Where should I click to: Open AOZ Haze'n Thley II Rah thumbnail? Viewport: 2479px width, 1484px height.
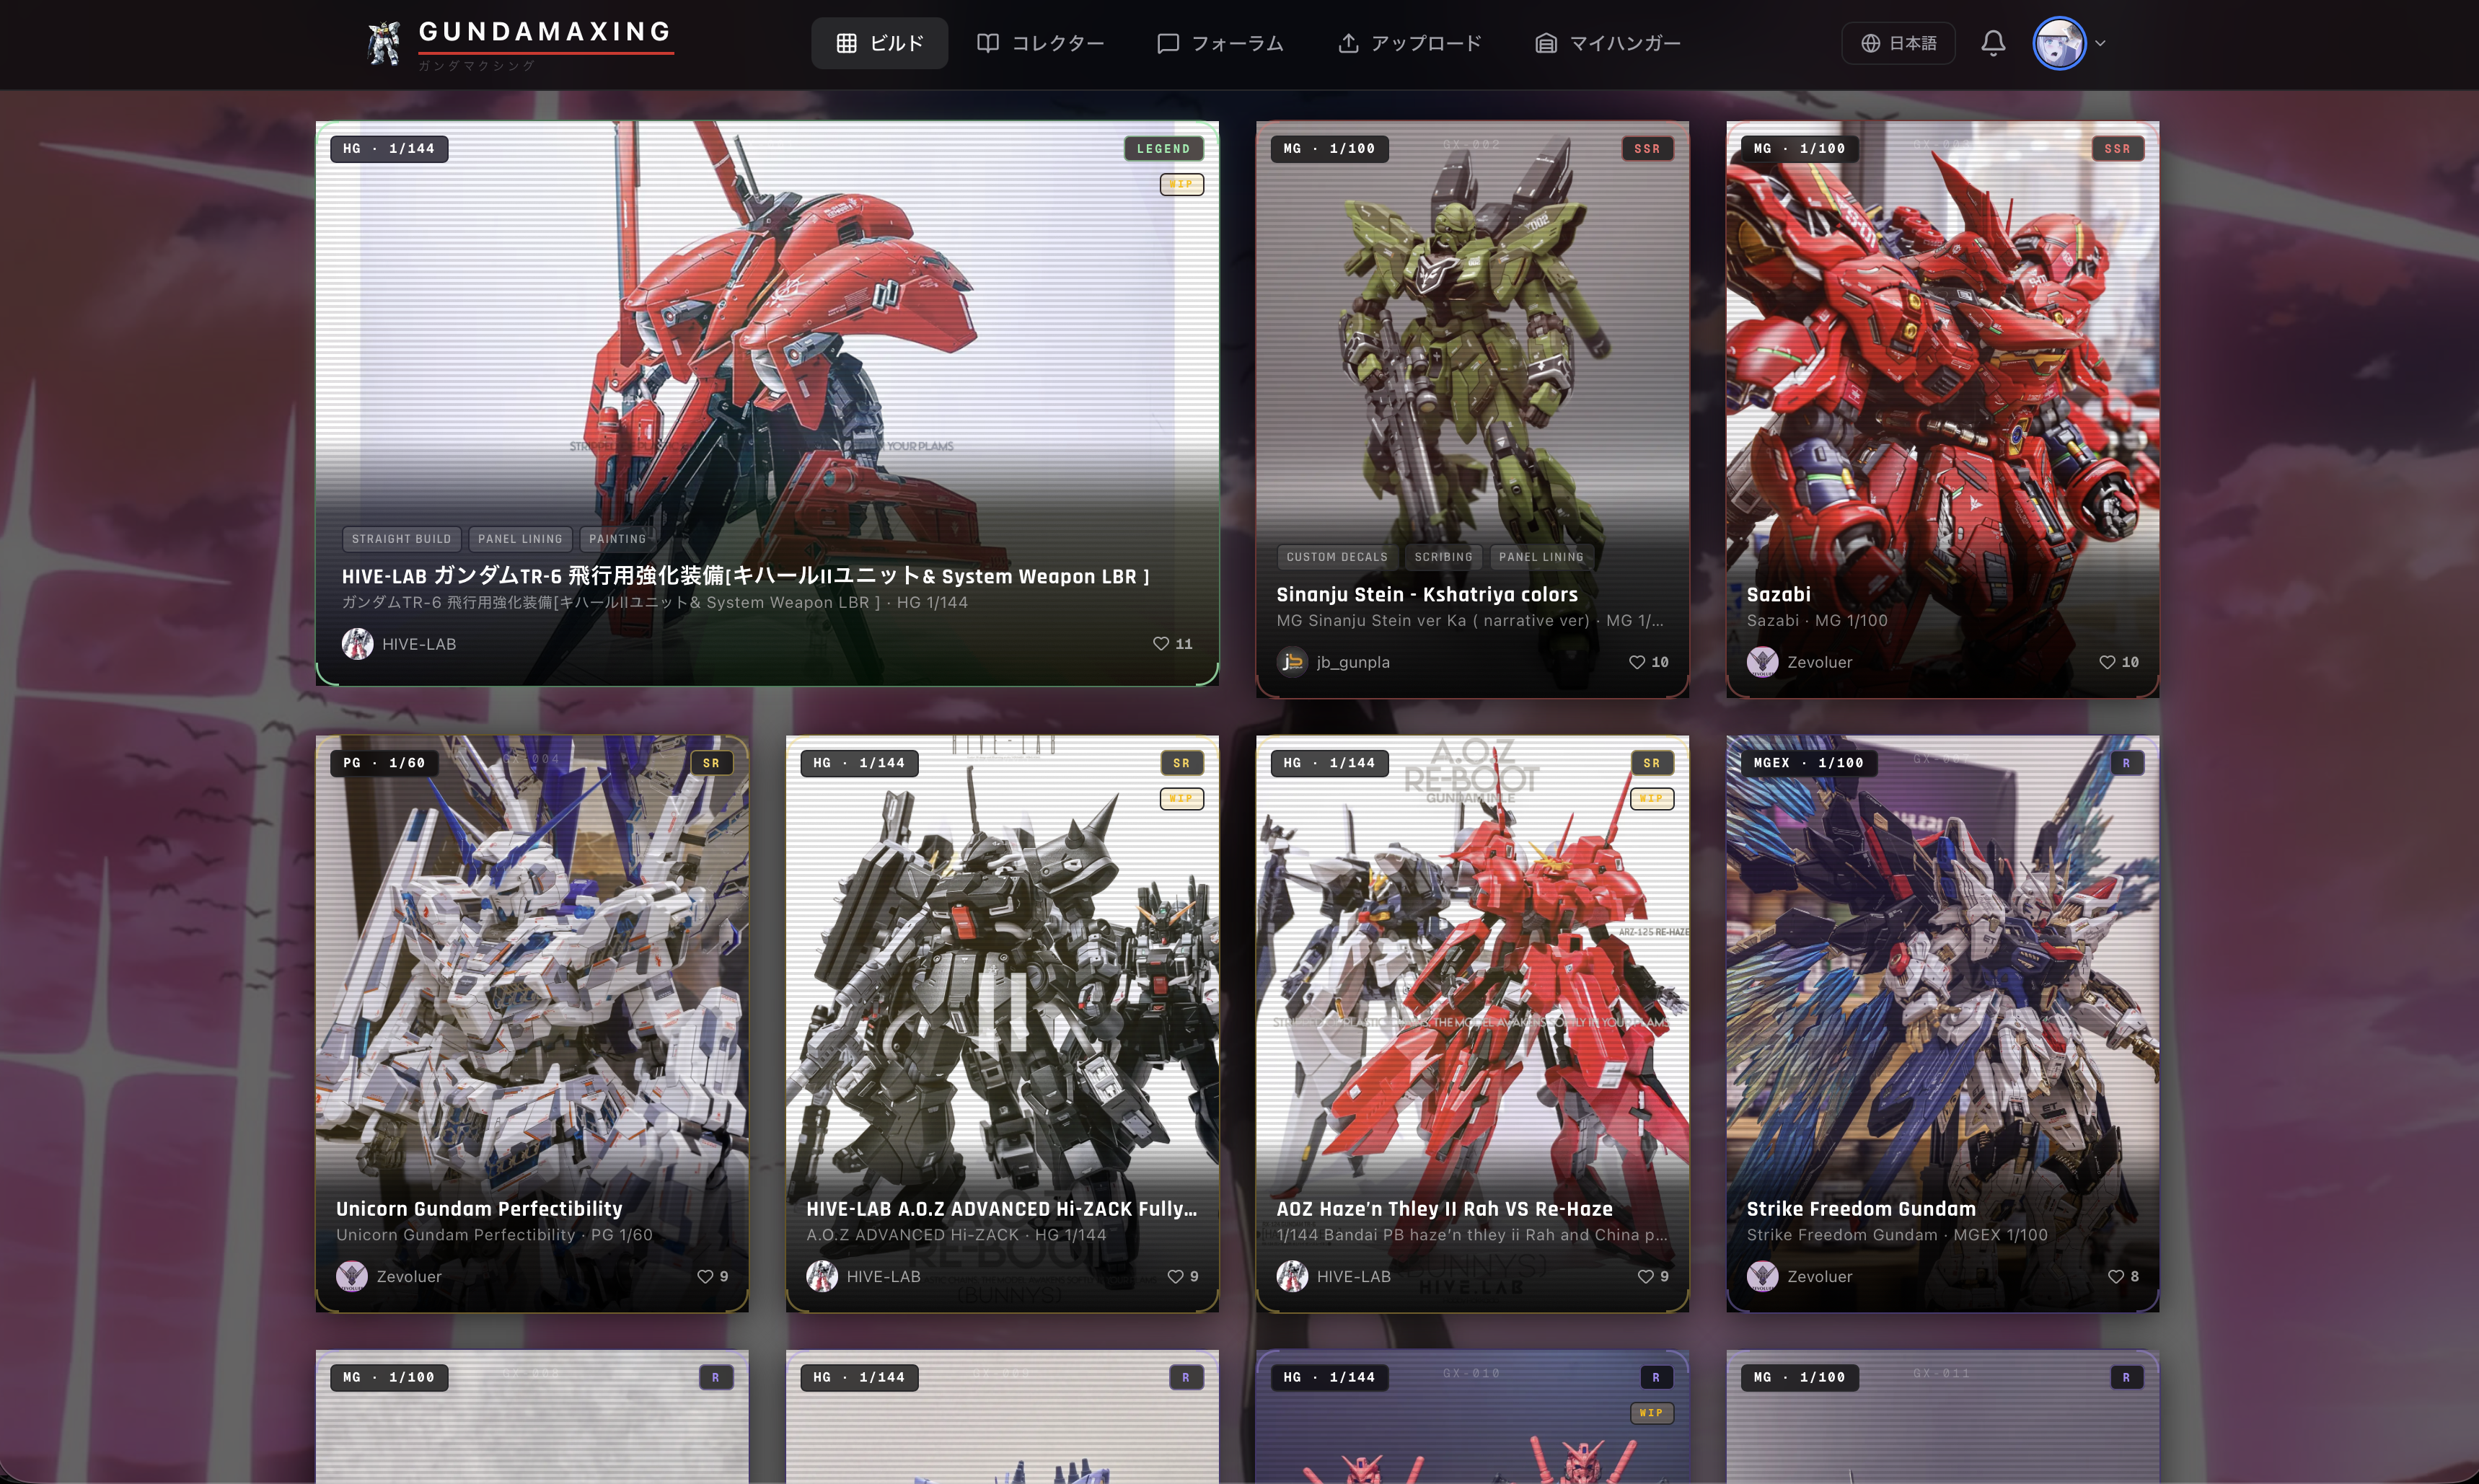tap(1472, 980)
